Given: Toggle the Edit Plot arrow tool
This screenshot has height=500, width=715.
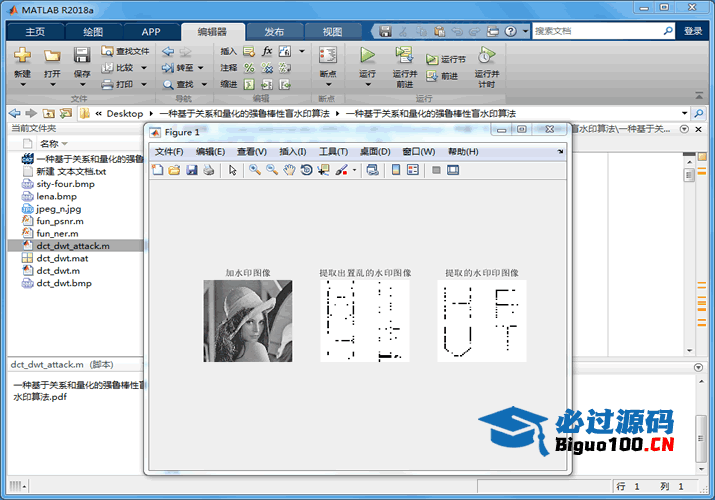Looking at the screenshot, I should [x=232, y=170].
